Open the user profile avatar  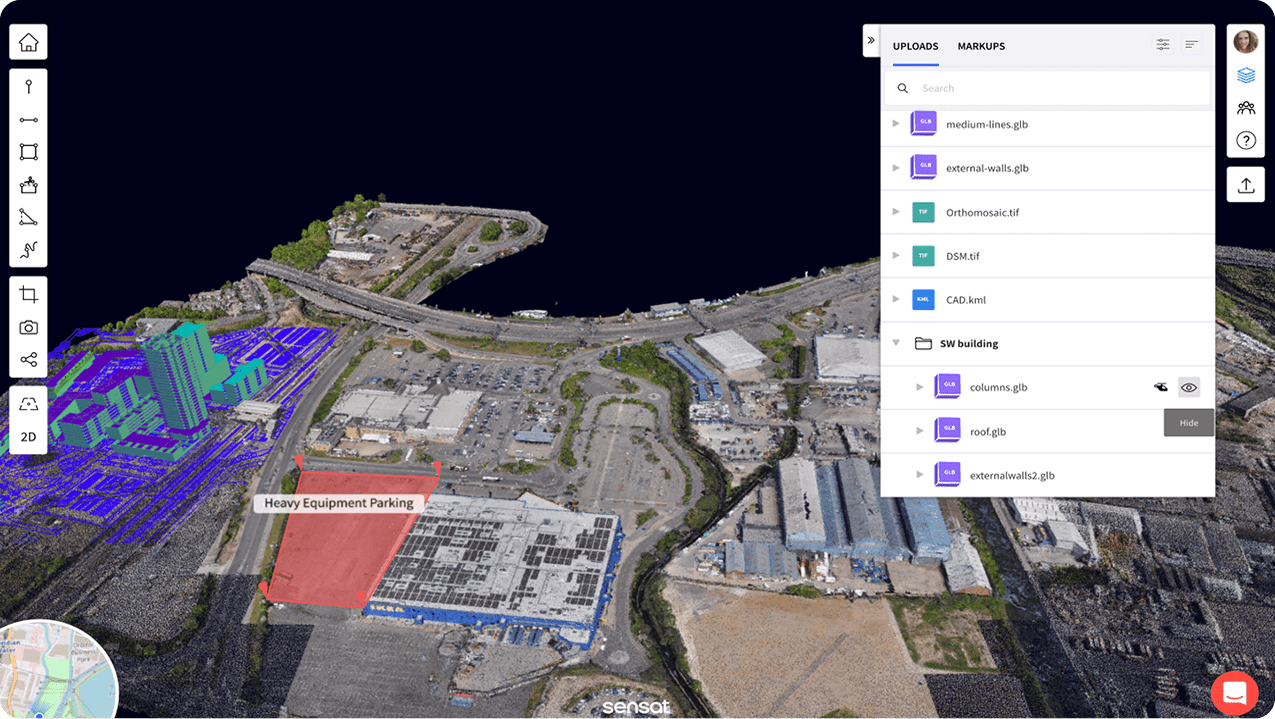(1246, 41)
